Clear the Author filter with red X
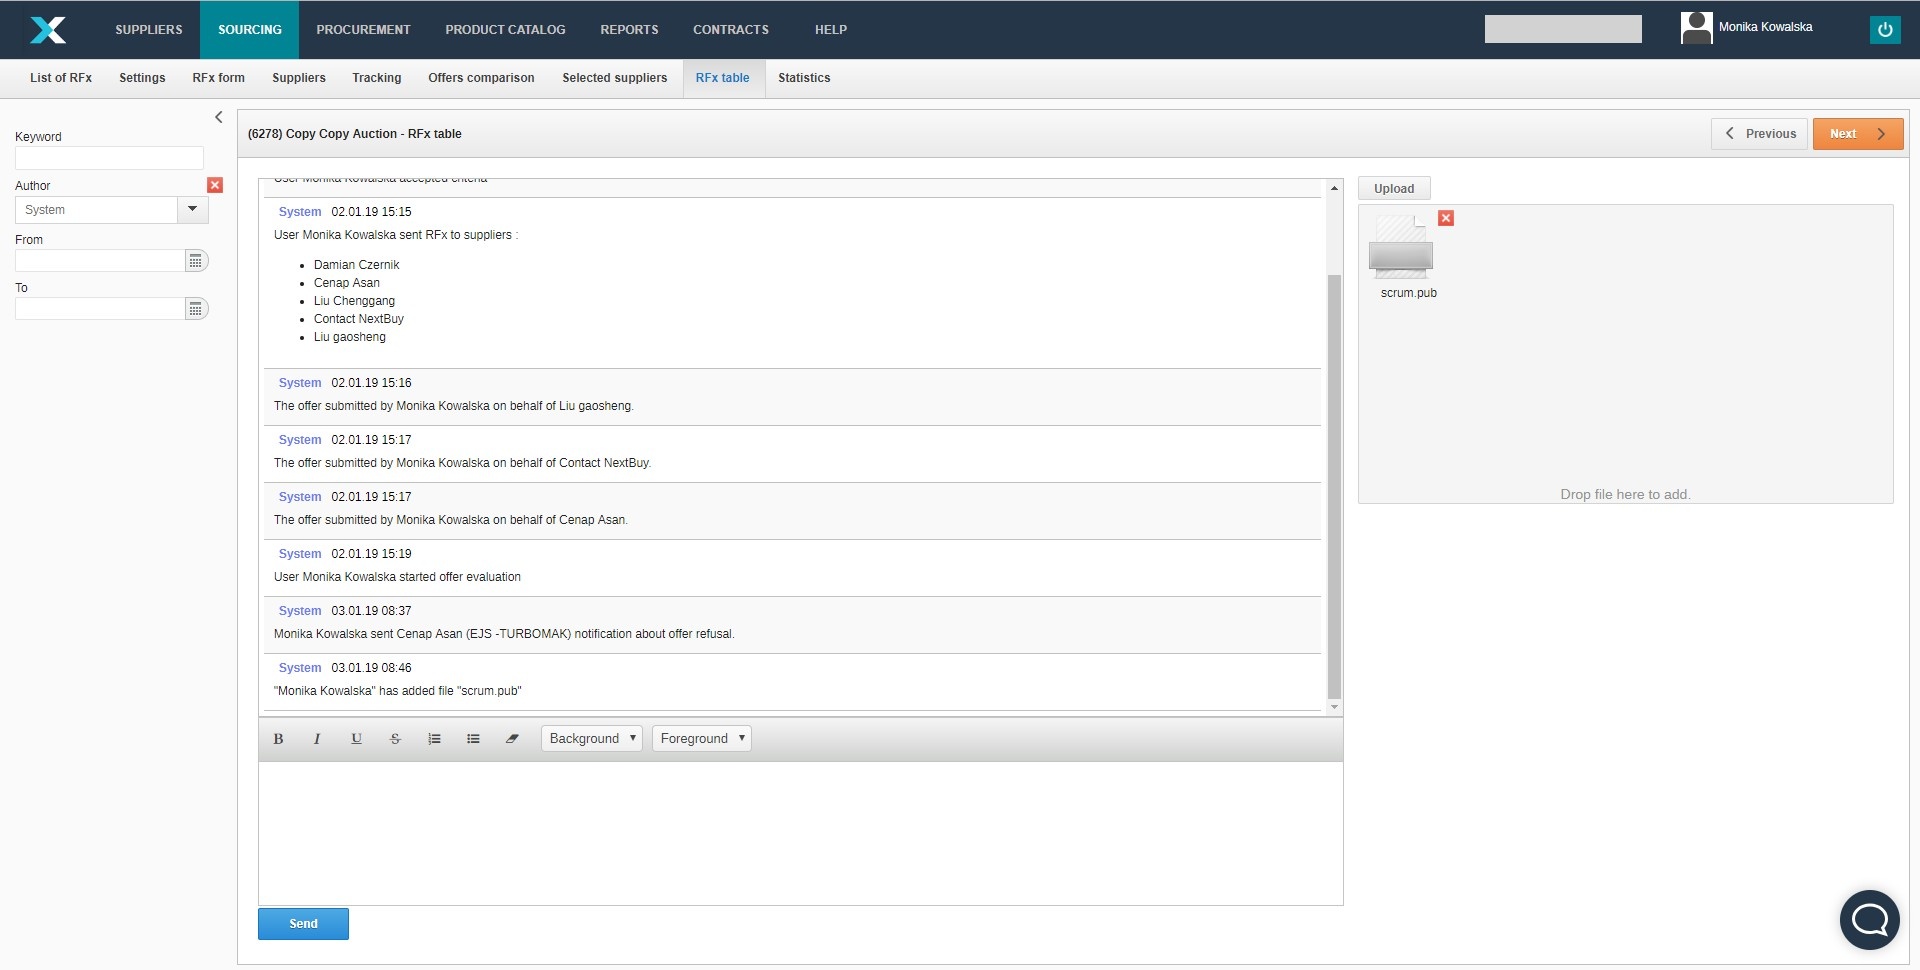The height and width of the screenshot is (970, 1920). [x=215, y=185]
